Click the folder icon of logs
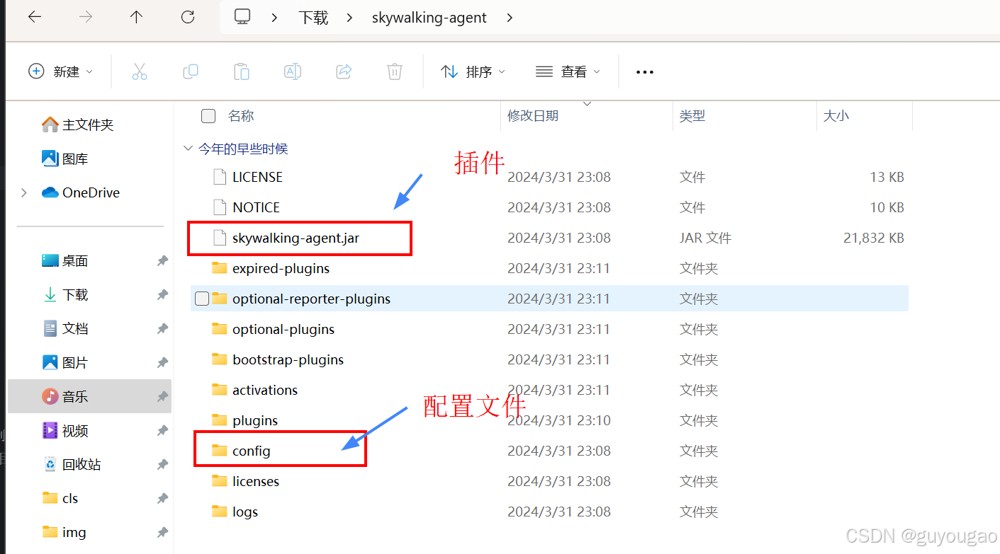Viewport: 1000px width, 554px height. [219, 511]
